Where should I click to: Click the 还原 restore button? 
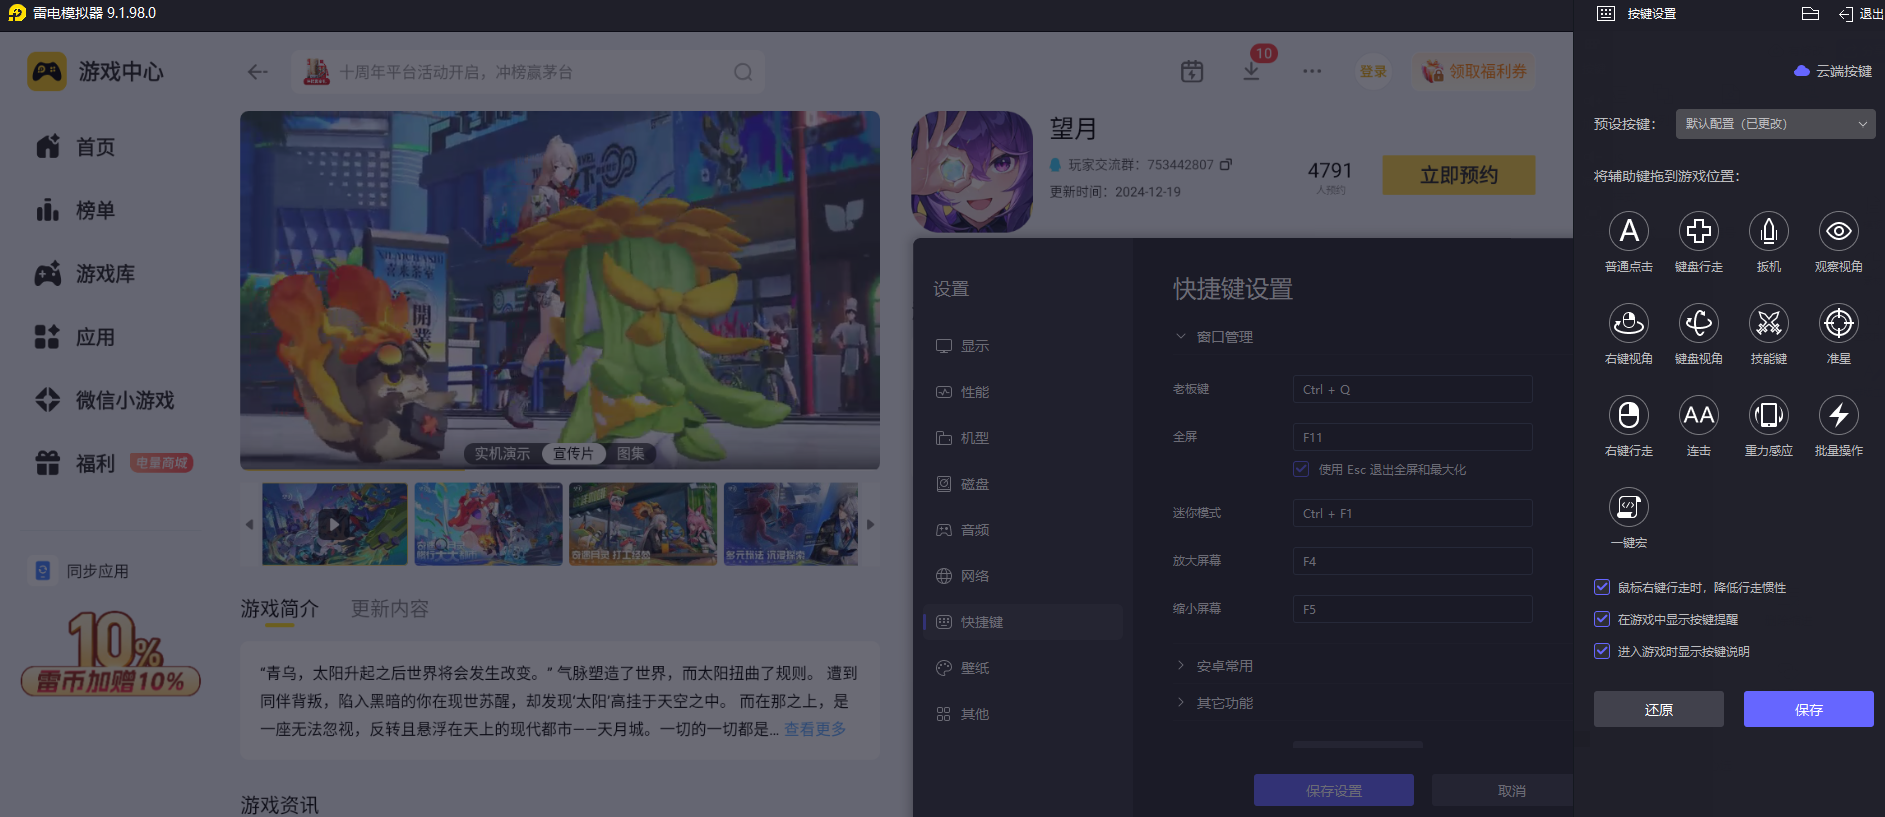pos(1658,709)
